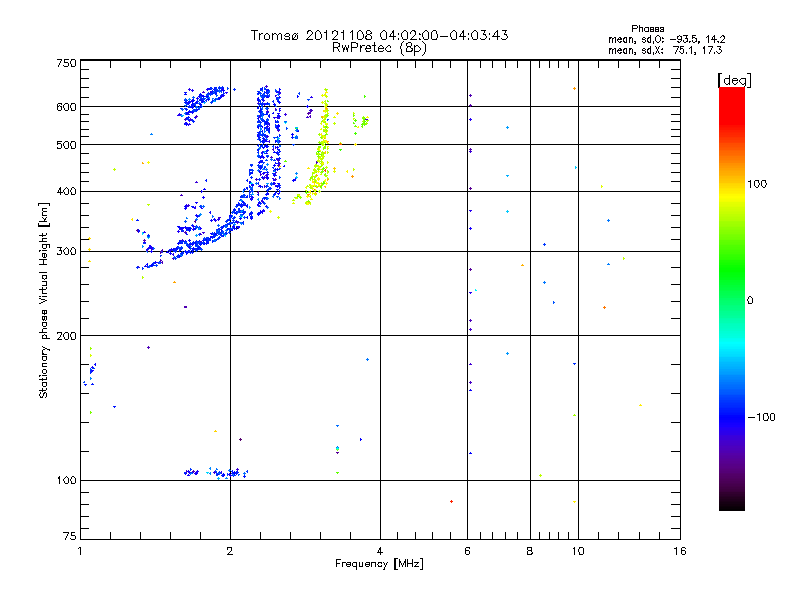Image resolution: width=800 pixels, height=600 pixels.
Task: Click the y-axis tick label '600'
Action: point(66,107)
